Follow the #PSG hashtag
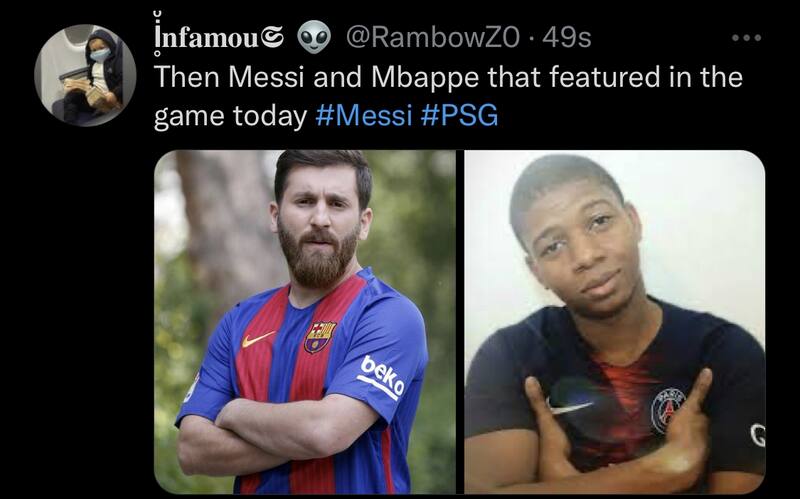Viewport: 800px width, 499px height. [x=460, y=116]
